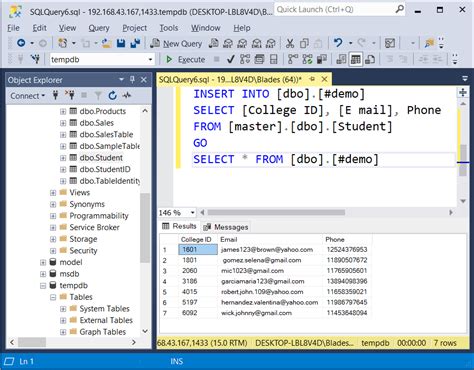The width and height of the screenshot is (474, 370).
Task: Open the Undo history dropdown arrow
Action: [x=350, y=43]
